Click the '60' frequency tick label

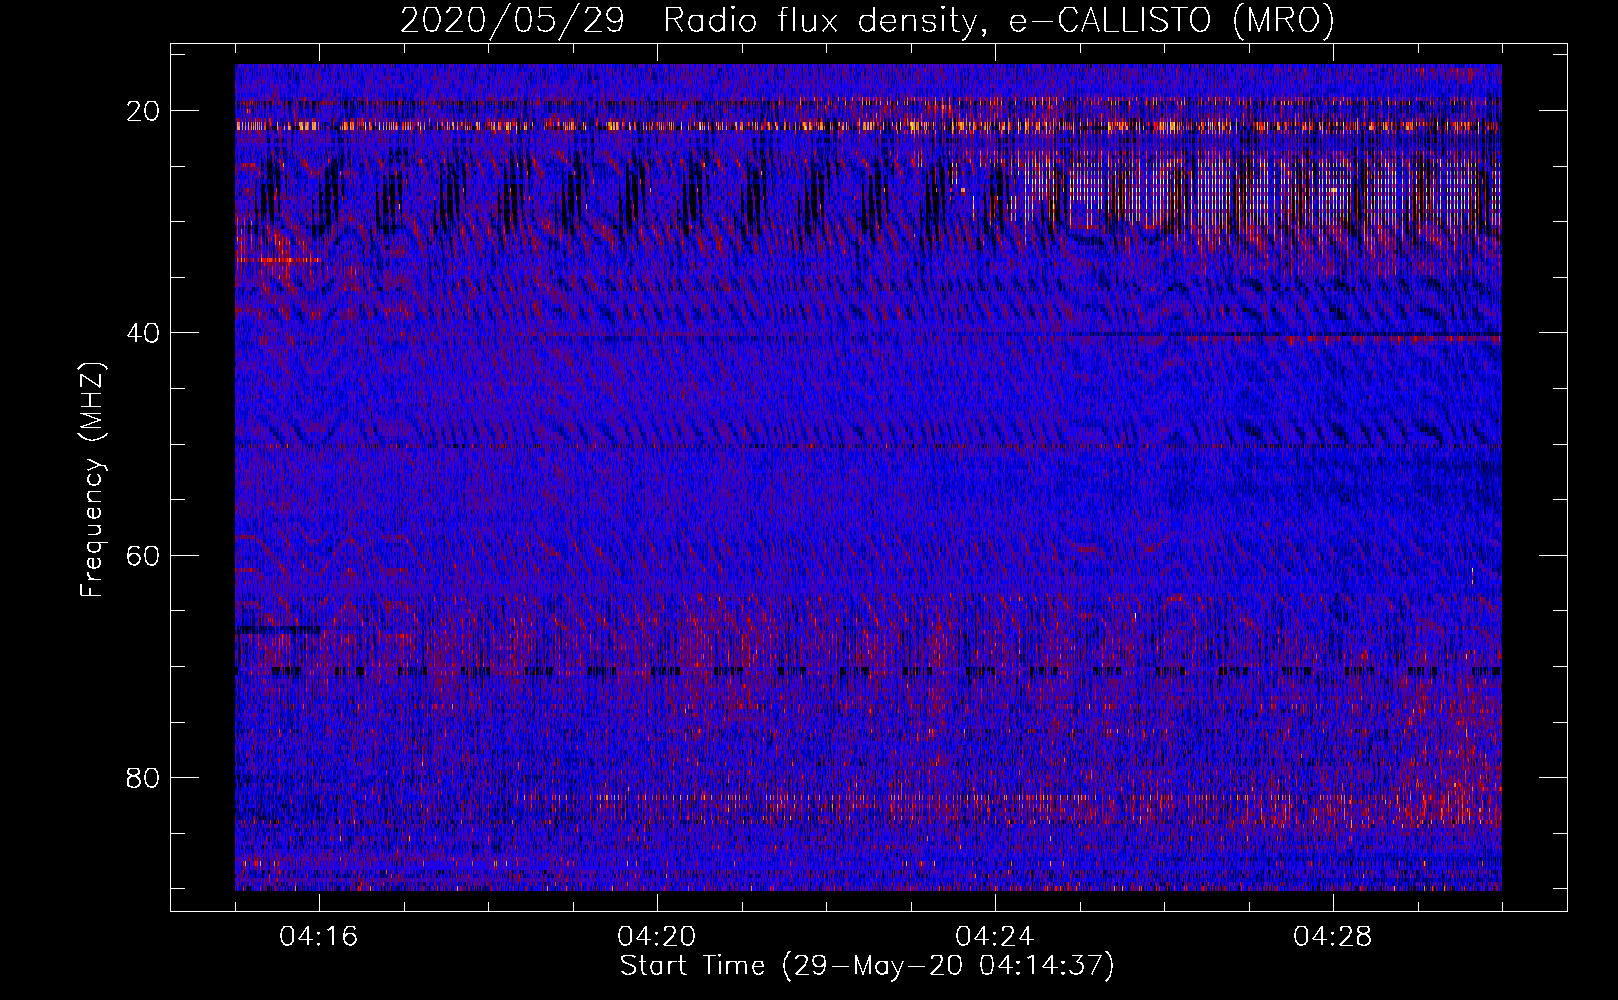[143, 555]
